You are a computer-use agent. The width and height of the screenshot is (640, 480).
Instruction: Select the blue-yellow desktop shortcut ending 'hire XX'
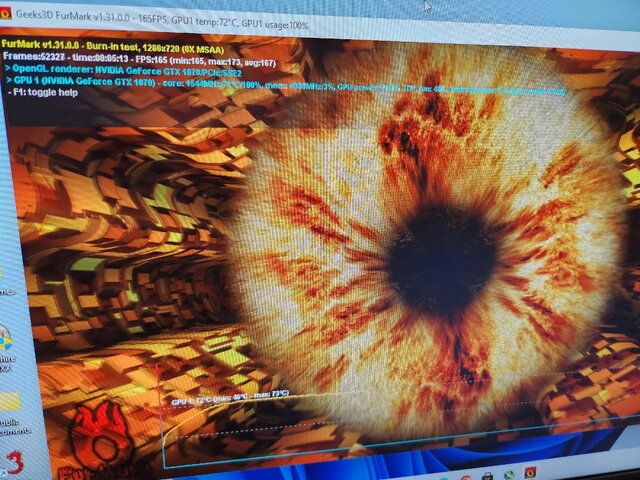[8, 339]
